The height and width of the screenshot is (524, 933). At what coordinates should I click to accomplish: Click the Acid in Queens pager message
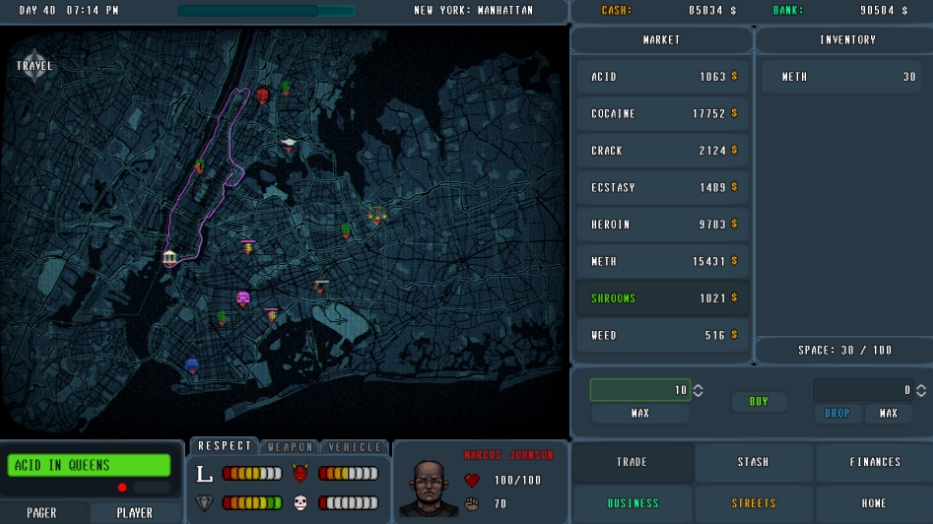point(89,465)
